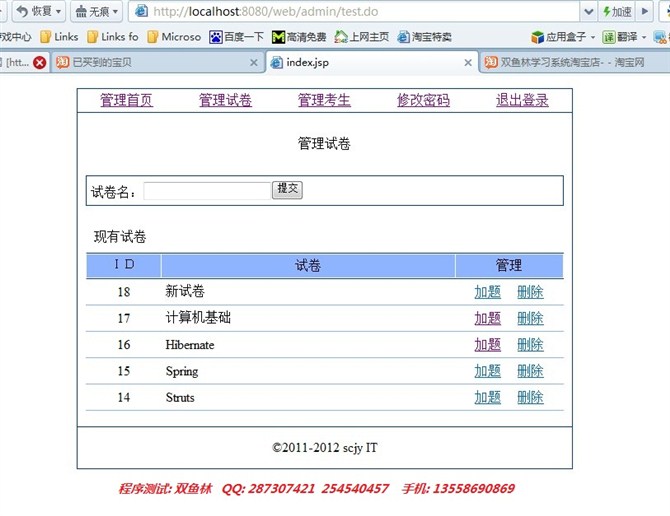670x516 pixels.
Task: Click 删除 for Hibernate row
Action: point(530,345)
